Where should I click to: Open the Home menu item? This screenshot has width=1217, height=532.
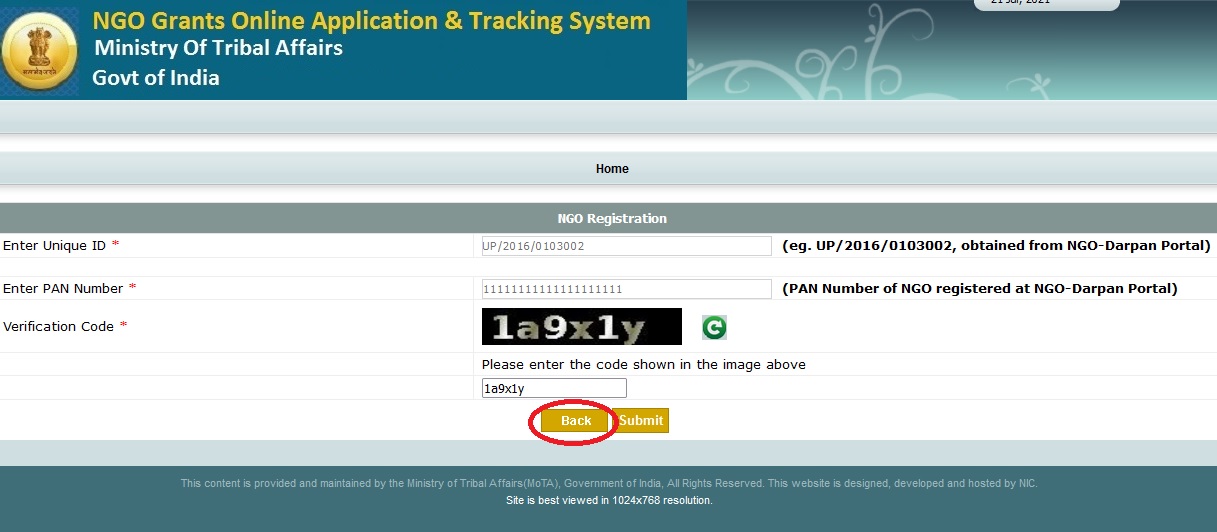click(612, 169)
